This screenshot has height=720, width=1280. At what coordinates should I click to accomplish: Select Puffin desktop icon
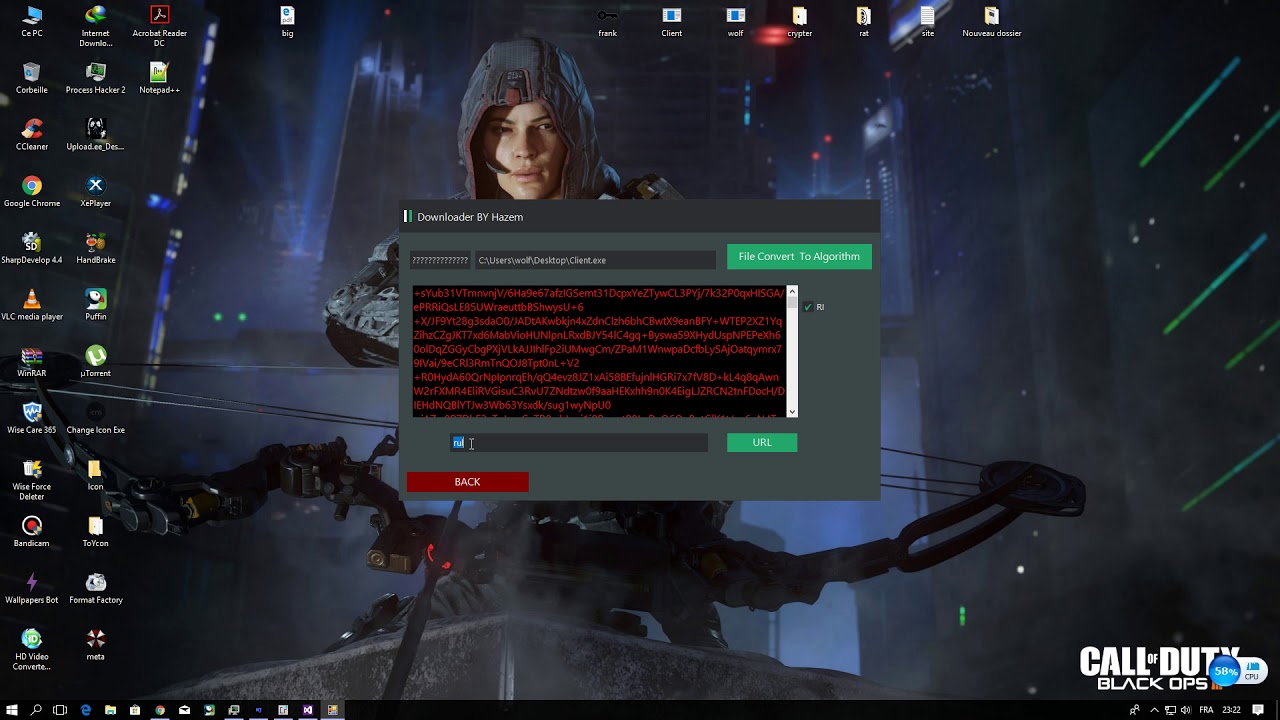tap(96, 305)
